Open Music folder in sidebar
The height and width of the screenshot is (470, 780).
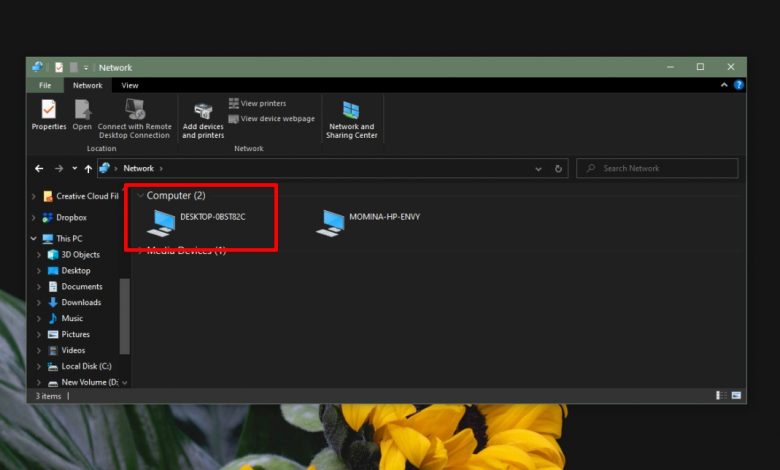(x=65, y=318)
